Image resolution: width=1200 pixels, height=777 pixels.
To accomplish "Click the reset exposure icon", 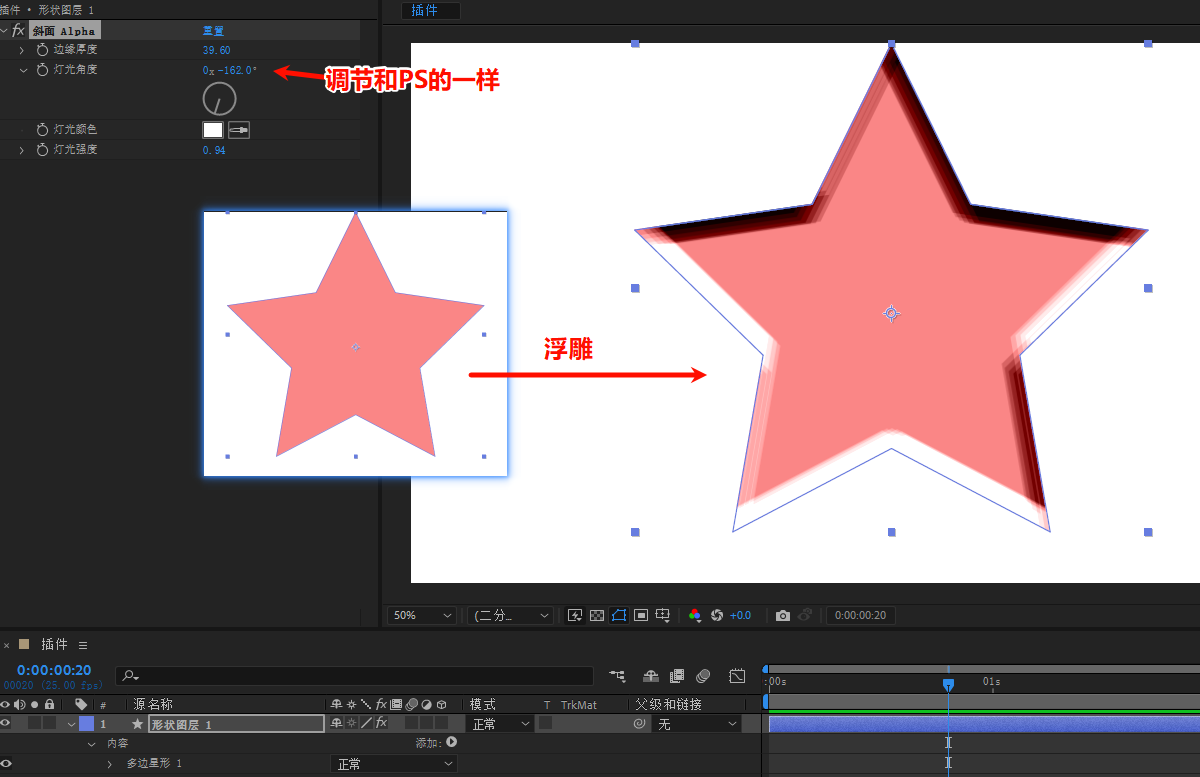I will point(717,615).
